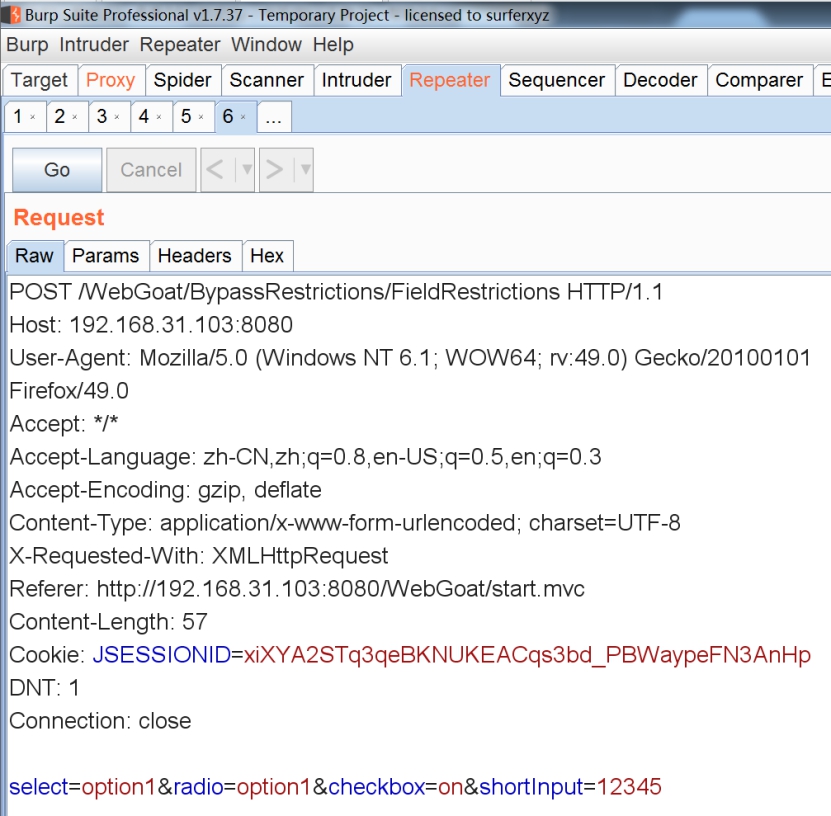This screenshot has width=831, height=816.
Task: Switch to the Target tab
Action: (40, 81)
